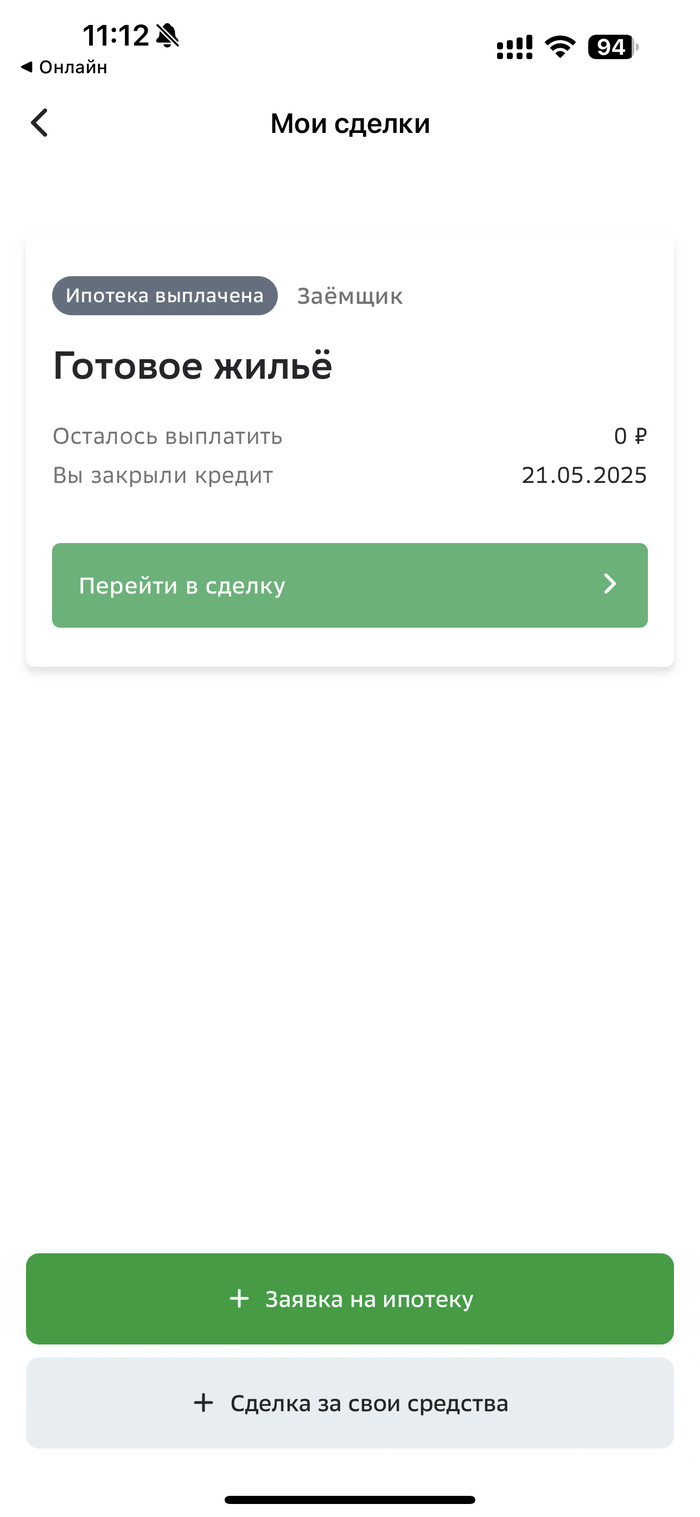Screen dimensions: 700x1517
Task: Select the Готовое жильё deal title
Action: tap(192, 367)
